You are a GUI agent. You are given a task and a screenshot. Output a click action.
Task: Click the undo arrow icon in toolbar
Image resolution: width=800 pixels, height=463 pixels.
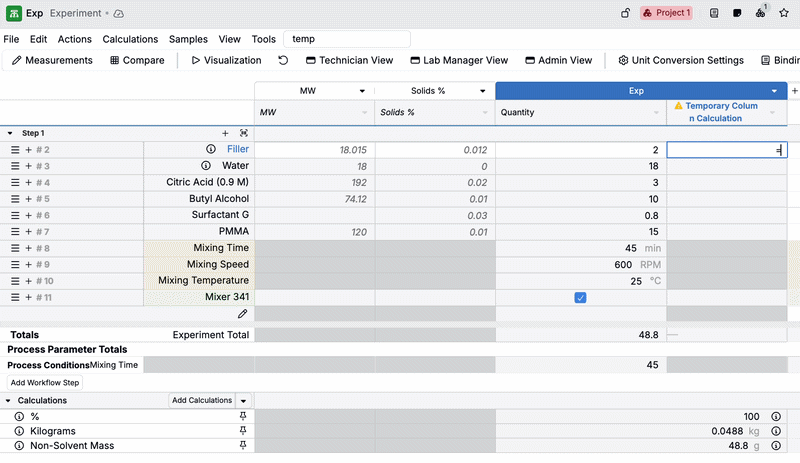pyautogui.click(x=283, y=60)
